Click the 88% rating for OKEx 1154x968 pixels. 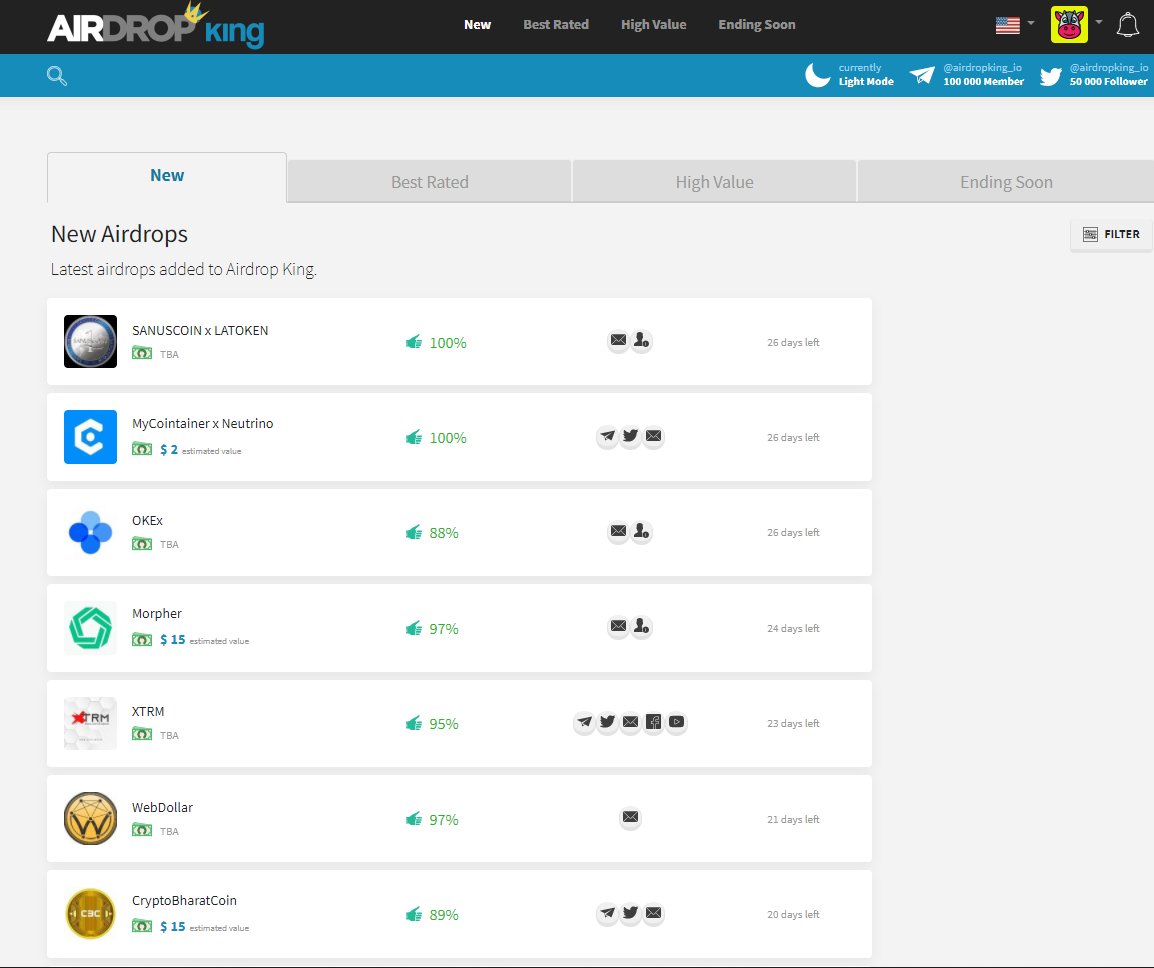[444, 533]
